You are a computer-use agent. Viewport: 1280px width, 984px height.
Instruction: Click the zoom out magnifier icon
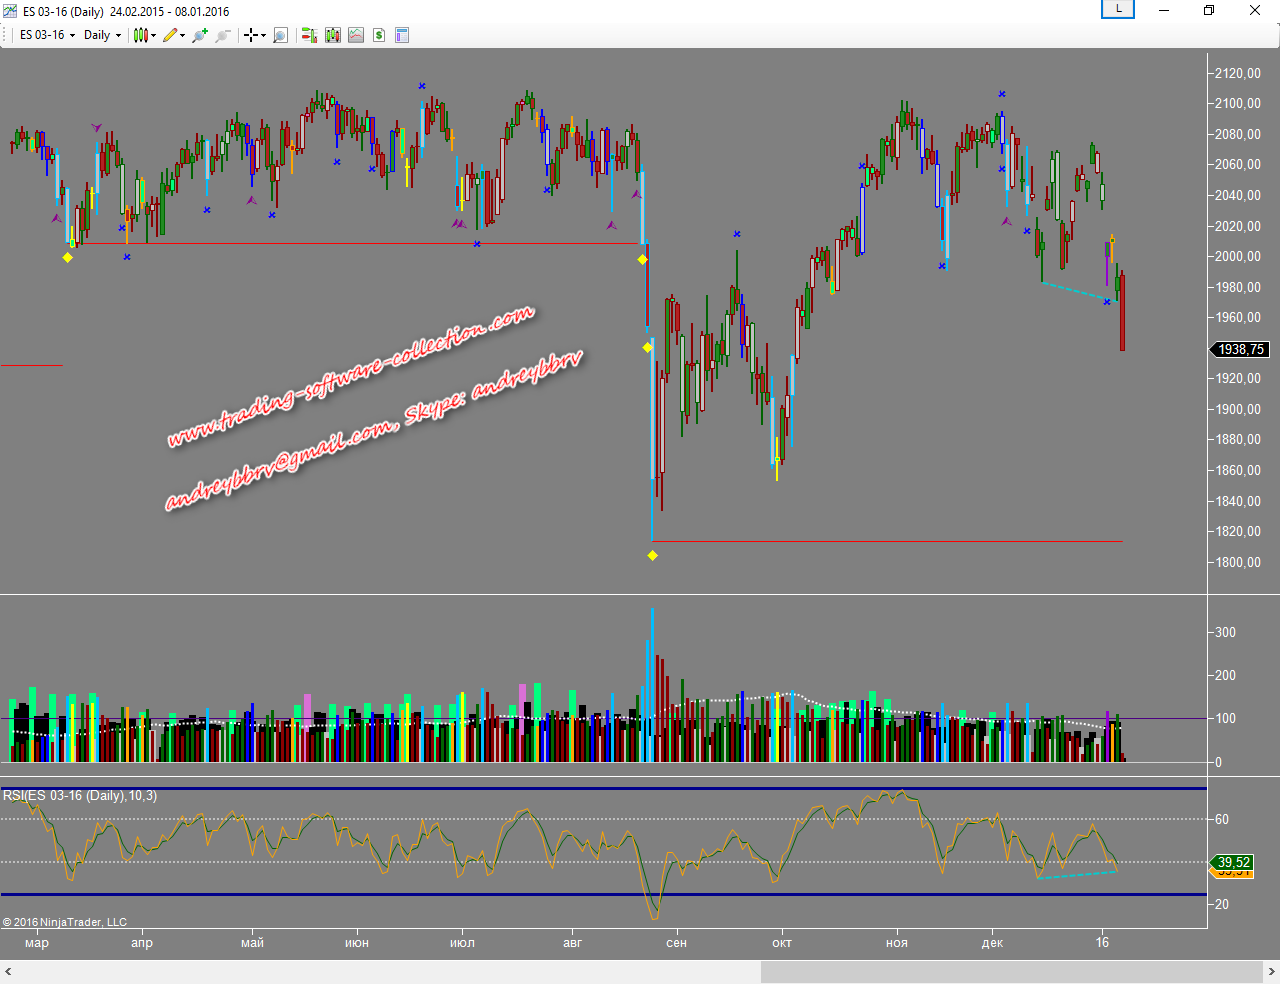(222, 35)
